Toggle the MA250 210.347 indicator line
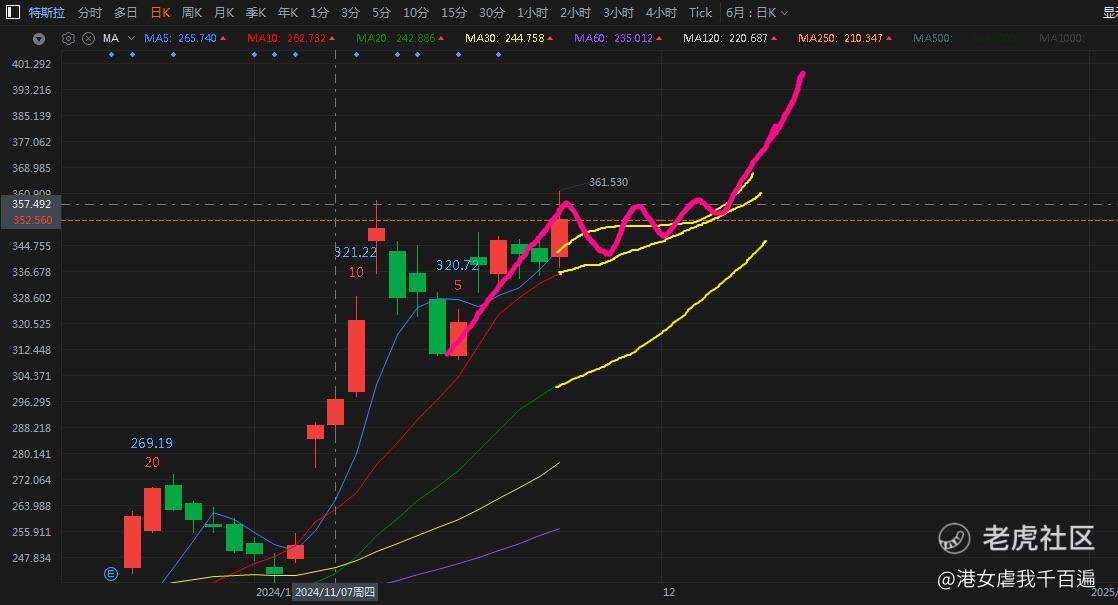The height and width of the screenshot is (605, 1118). tap(845, 38)
